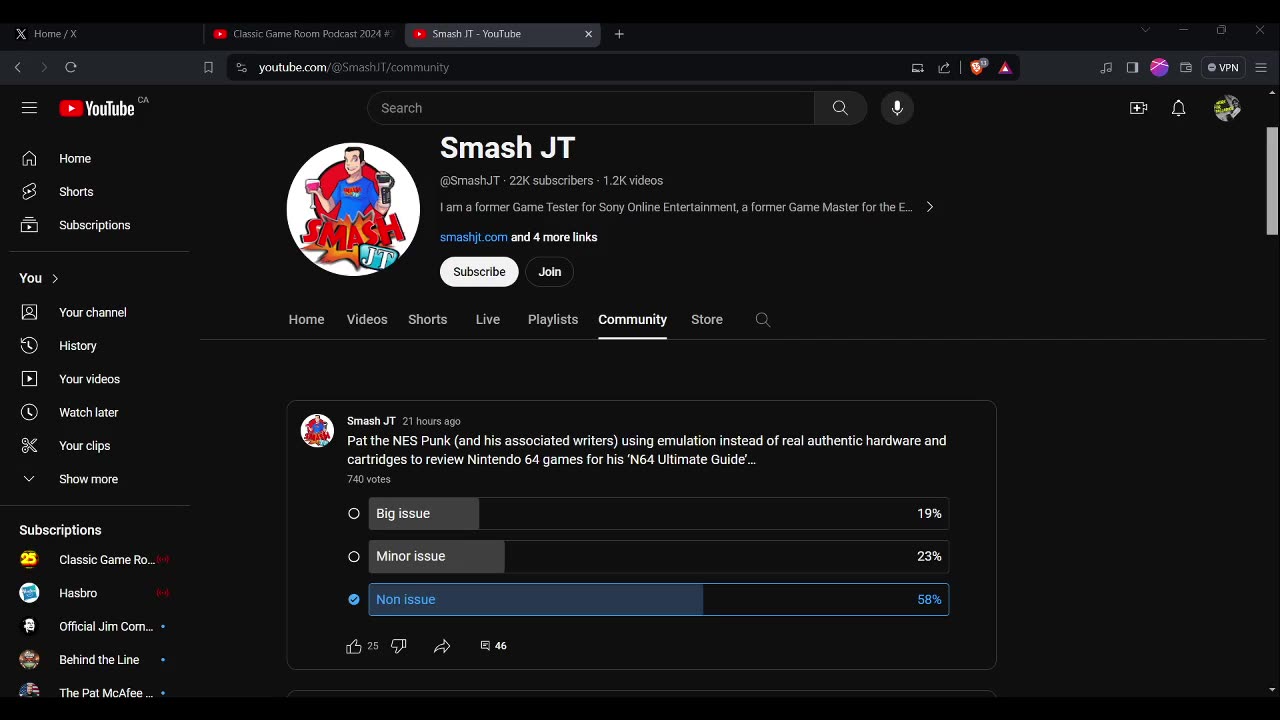This screenshot has height=720, width=1280.
Task: Switch to Classic Game Room Podcast tab
Action: [x=303, y=34]
